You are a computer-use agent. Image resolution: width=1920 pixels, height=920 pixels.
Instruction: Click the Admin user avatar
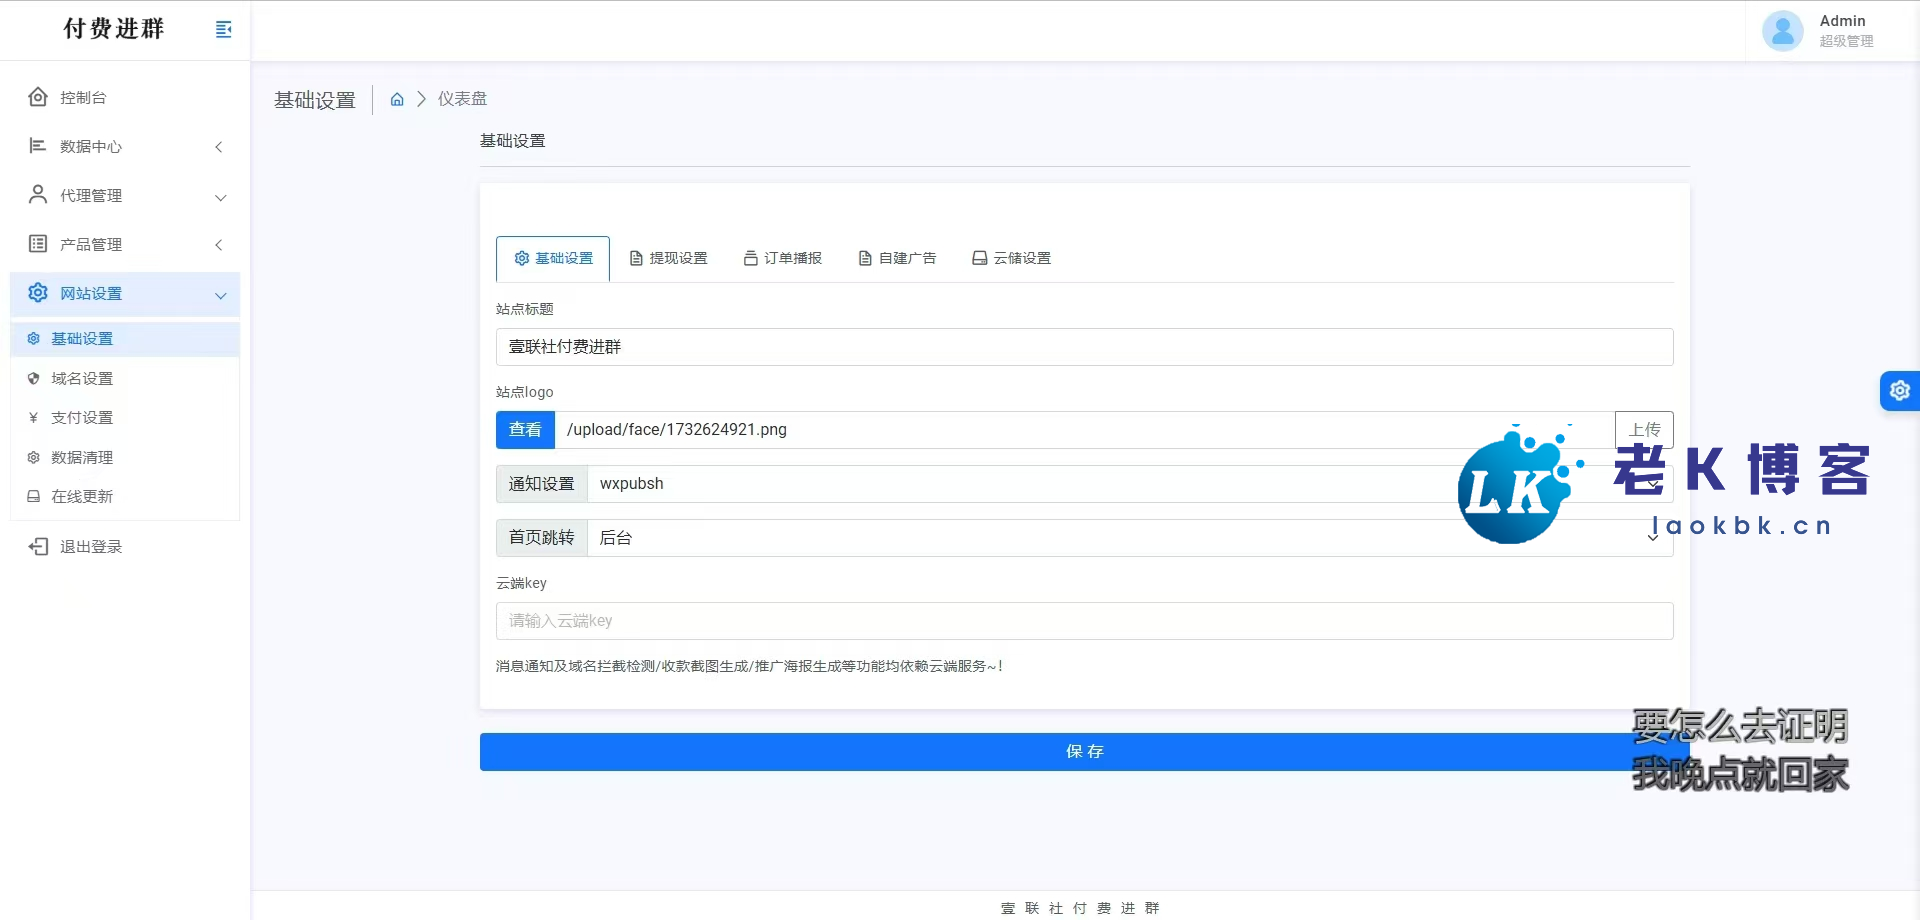point(1782,31)
